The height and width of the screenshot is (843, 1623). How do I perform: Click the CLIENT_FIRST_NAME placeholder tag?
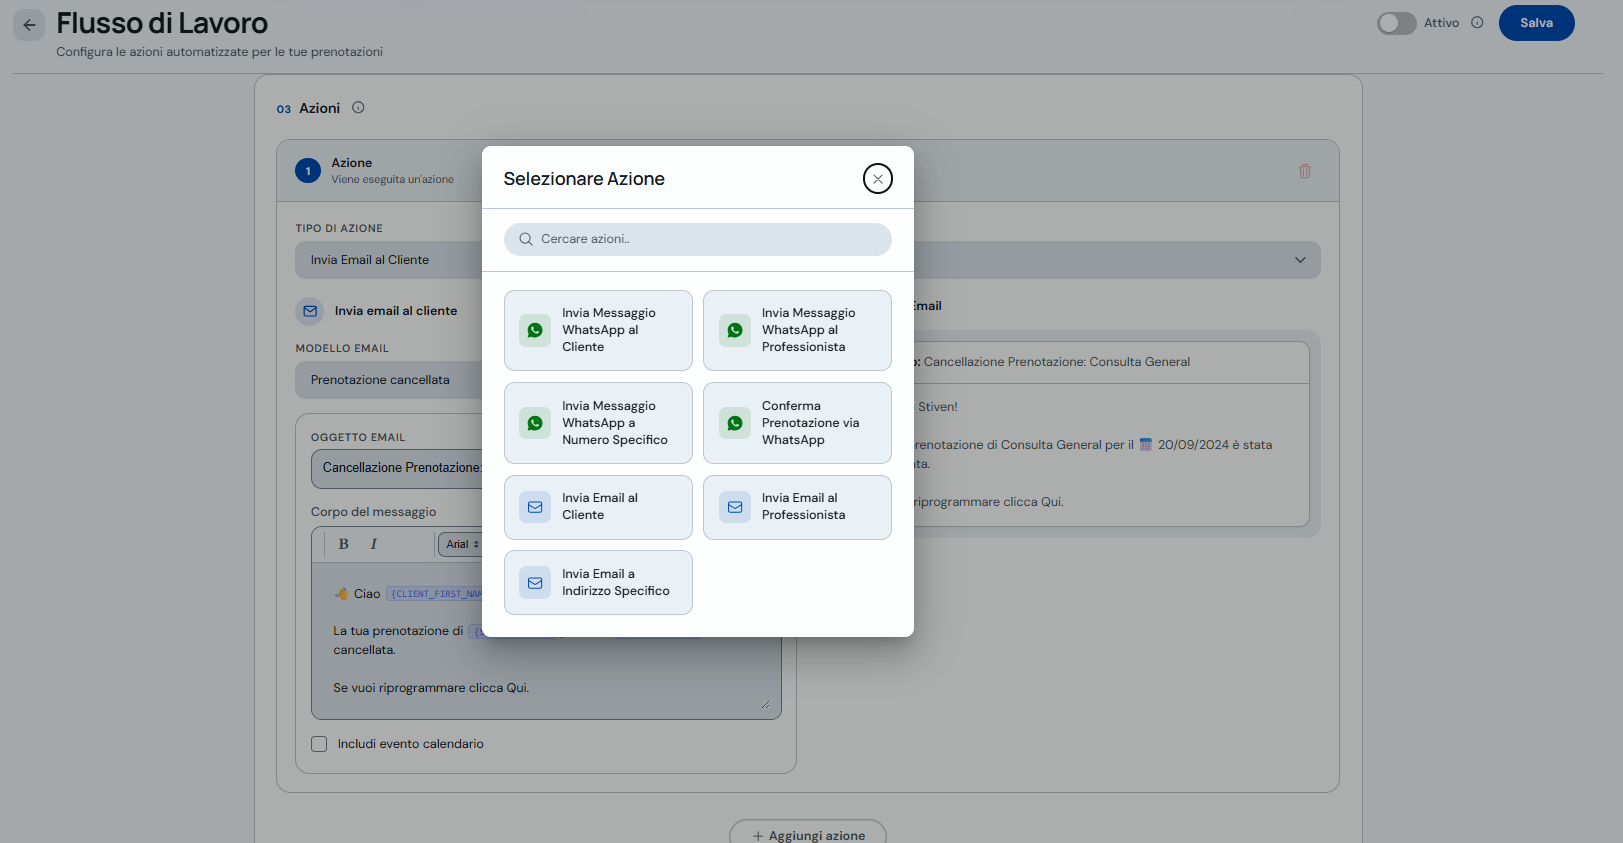point(435,594)
